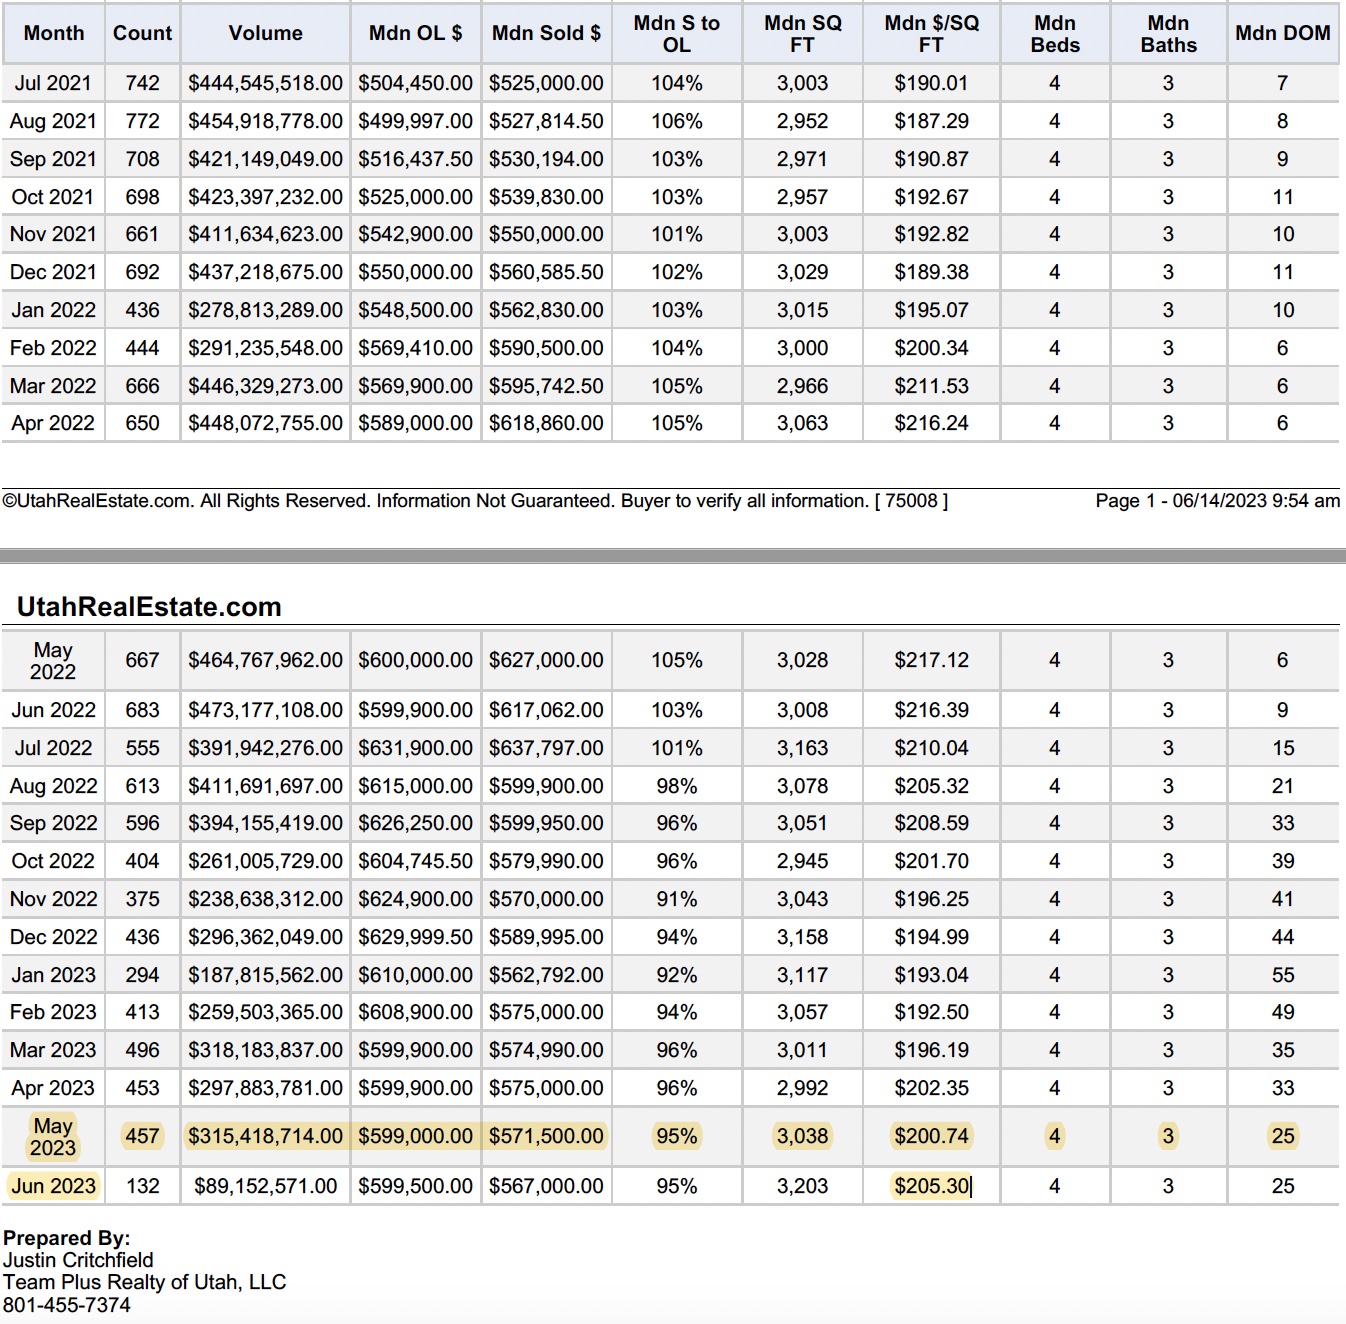Click square footage 3,063
The width and height of the screenshot is (1346, 1324).
(x=803, y=423)
